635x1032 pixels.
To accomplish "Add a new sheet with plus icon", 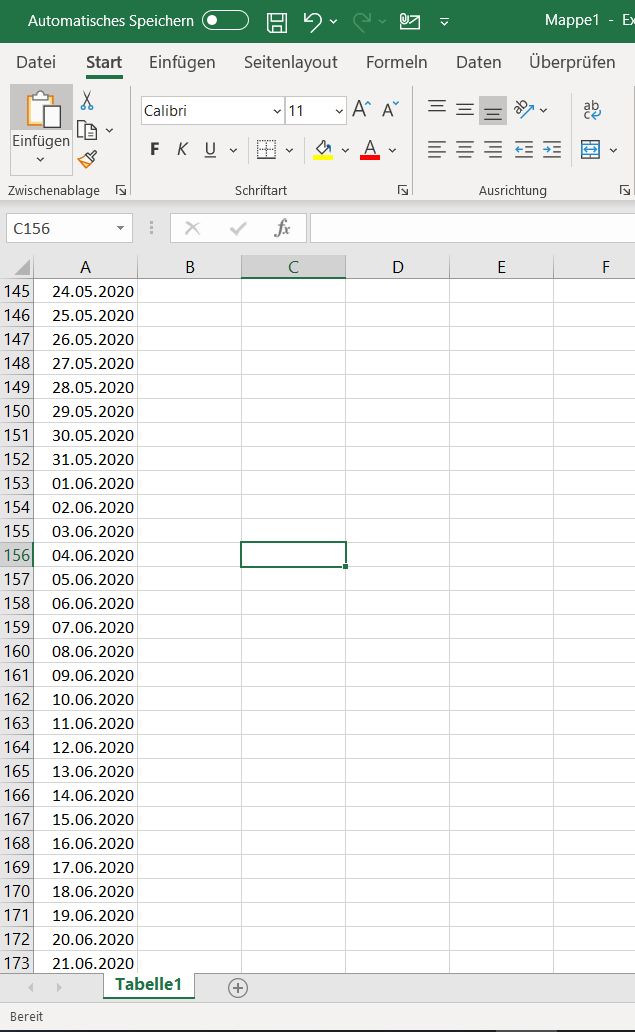I will pos(238,988).
